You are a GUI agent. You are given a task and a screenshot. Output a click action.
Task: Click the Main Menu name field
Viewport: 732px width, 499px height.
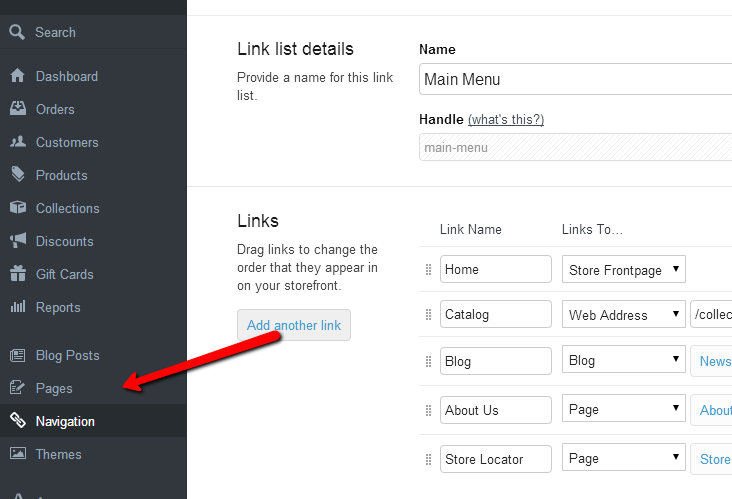[576, 79]
